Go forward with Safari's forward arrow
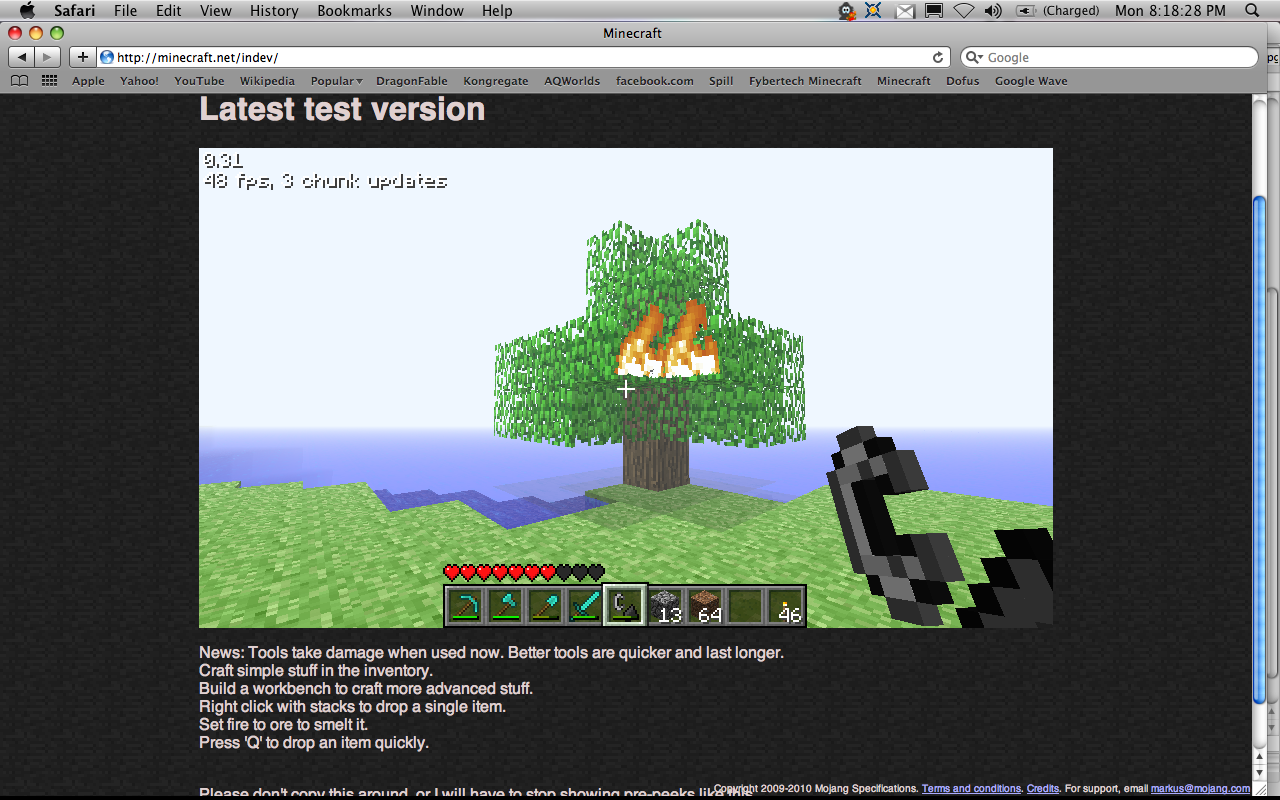Image resolution: width=1280 pixels, height=800 pixels. coord(48,57)
